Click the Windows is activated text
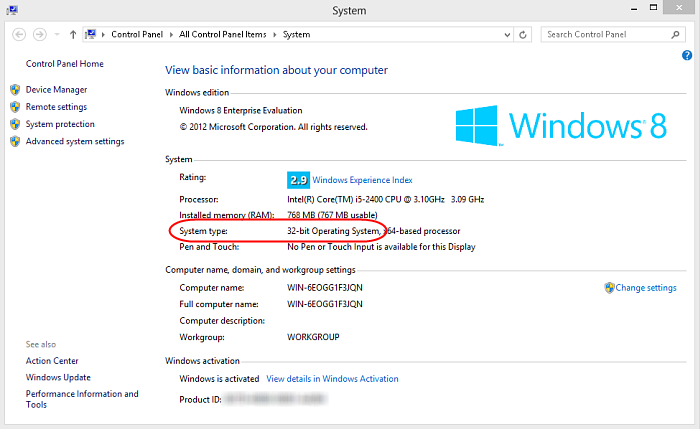Image resolution: width=700 pixels, height=429 pixels. click(x=219, y=379)
